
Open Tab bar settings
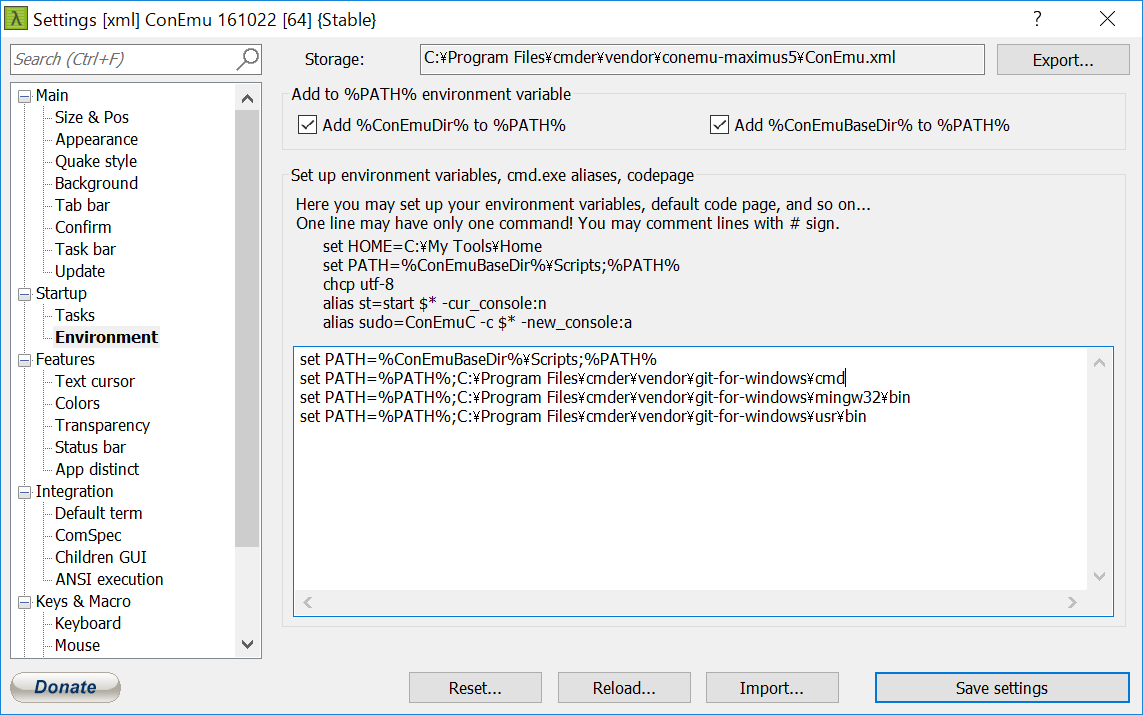82,206
